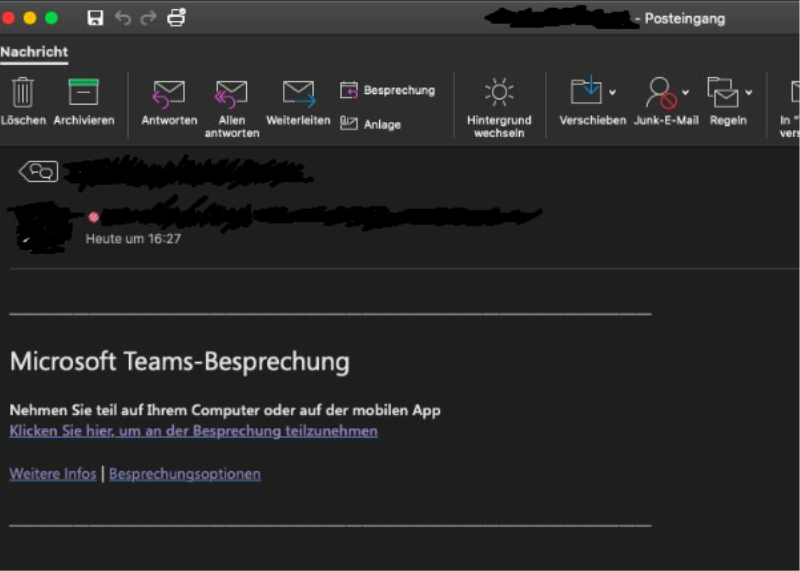Reply with a Besprechung meeting
The image size is (800, 571).
point(388,90)
